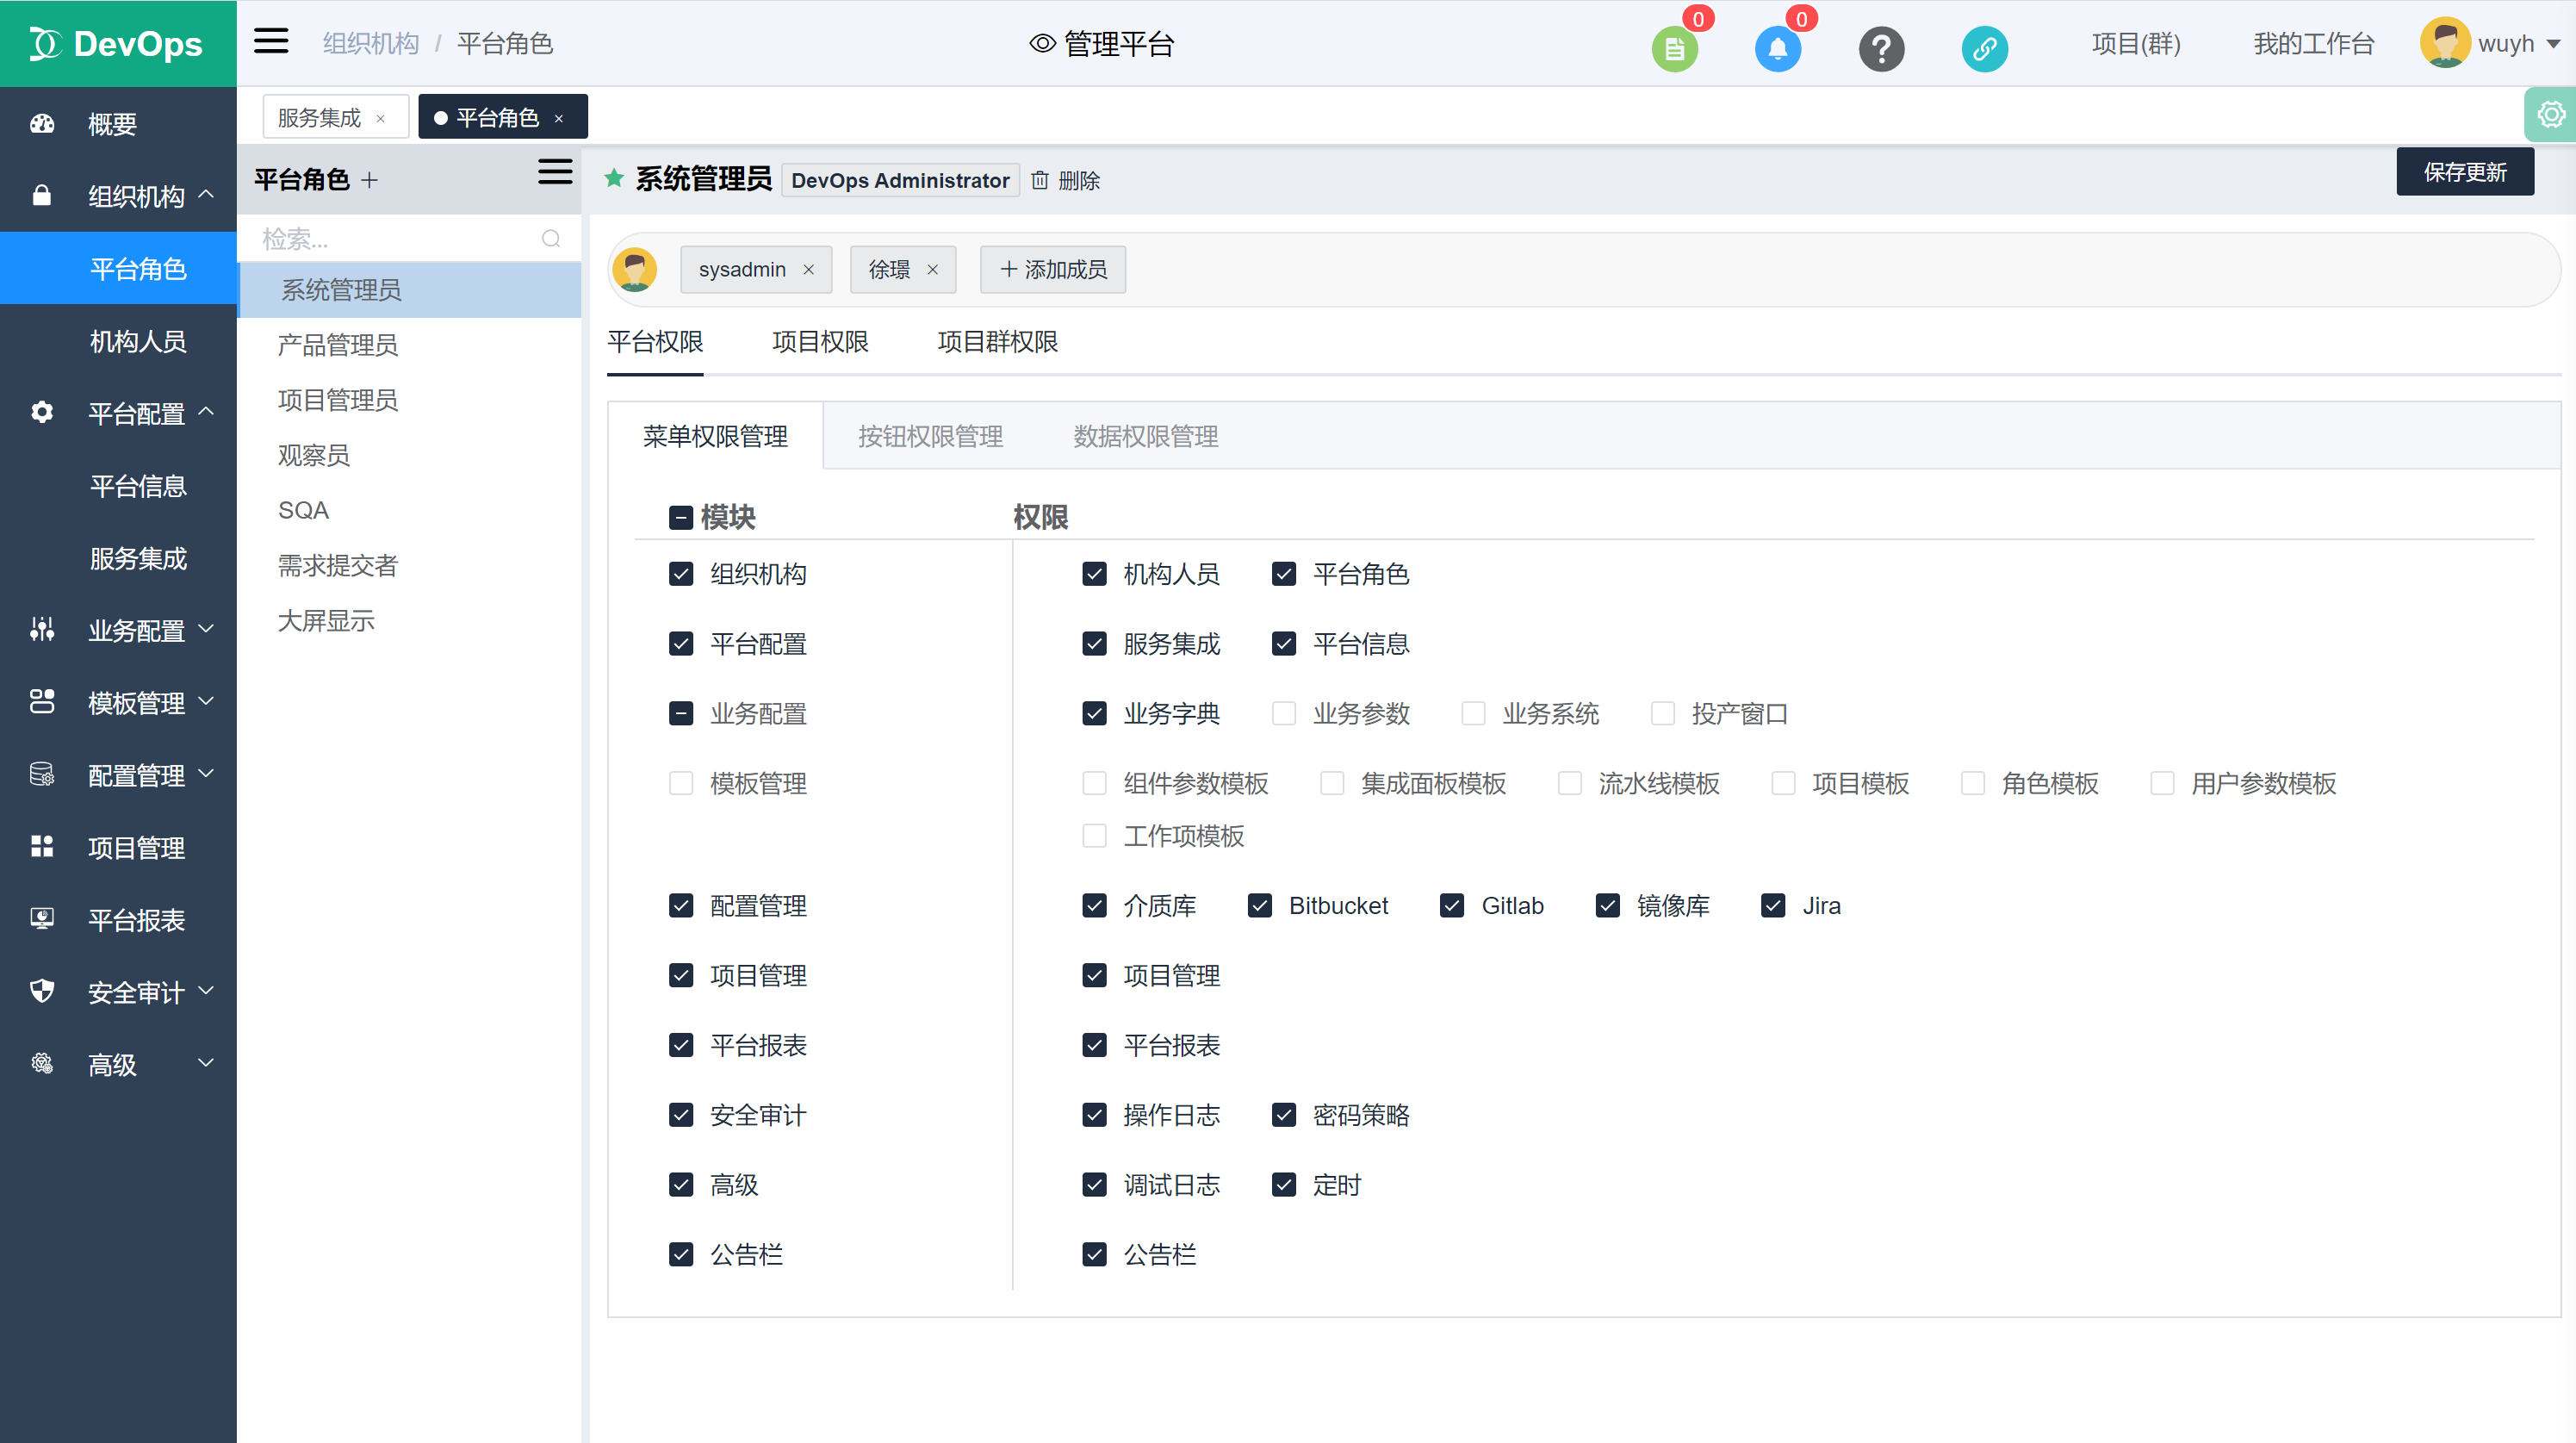
Task: Toggle the role list panel menu icon
Action: point(555,171)
